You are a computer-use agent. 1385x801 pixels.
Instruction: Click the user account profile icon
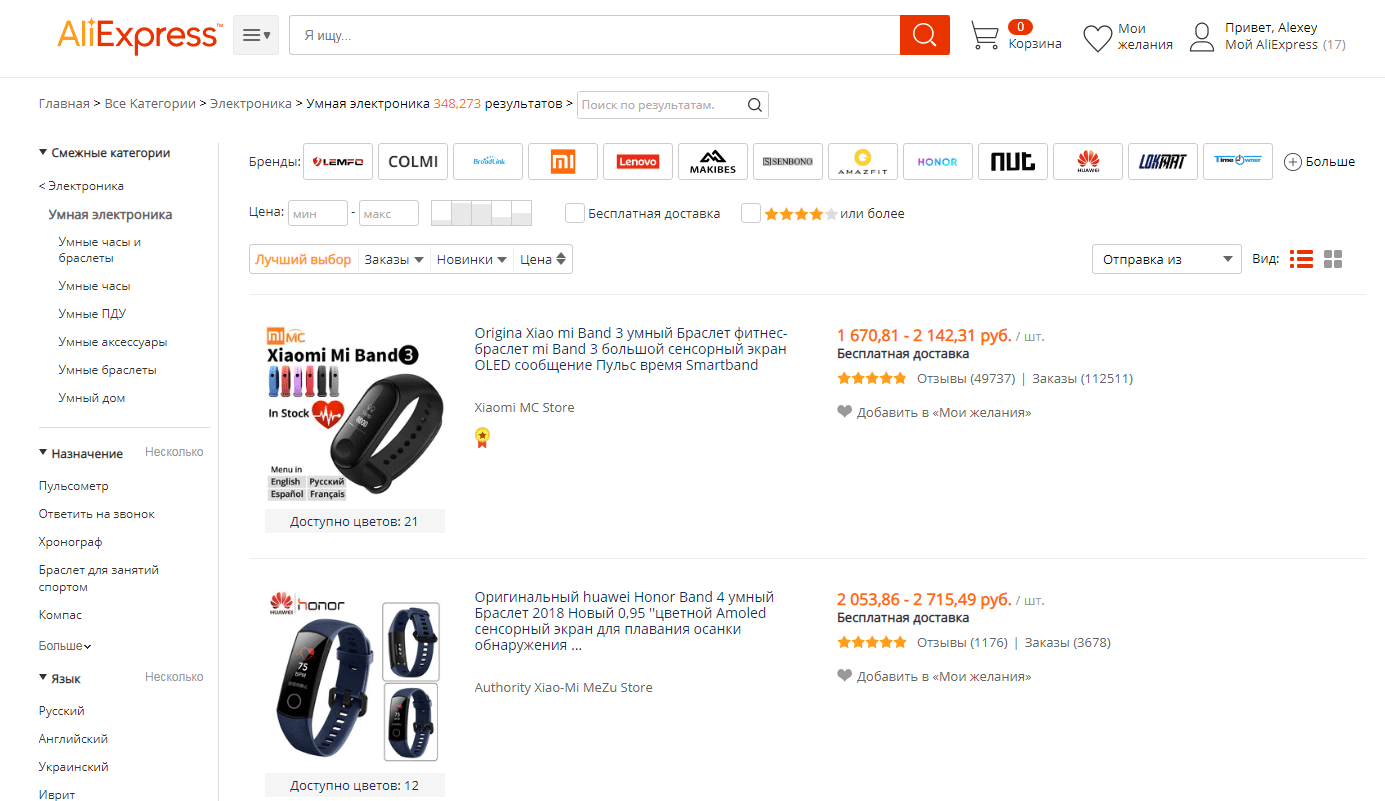click(1201, 38)
